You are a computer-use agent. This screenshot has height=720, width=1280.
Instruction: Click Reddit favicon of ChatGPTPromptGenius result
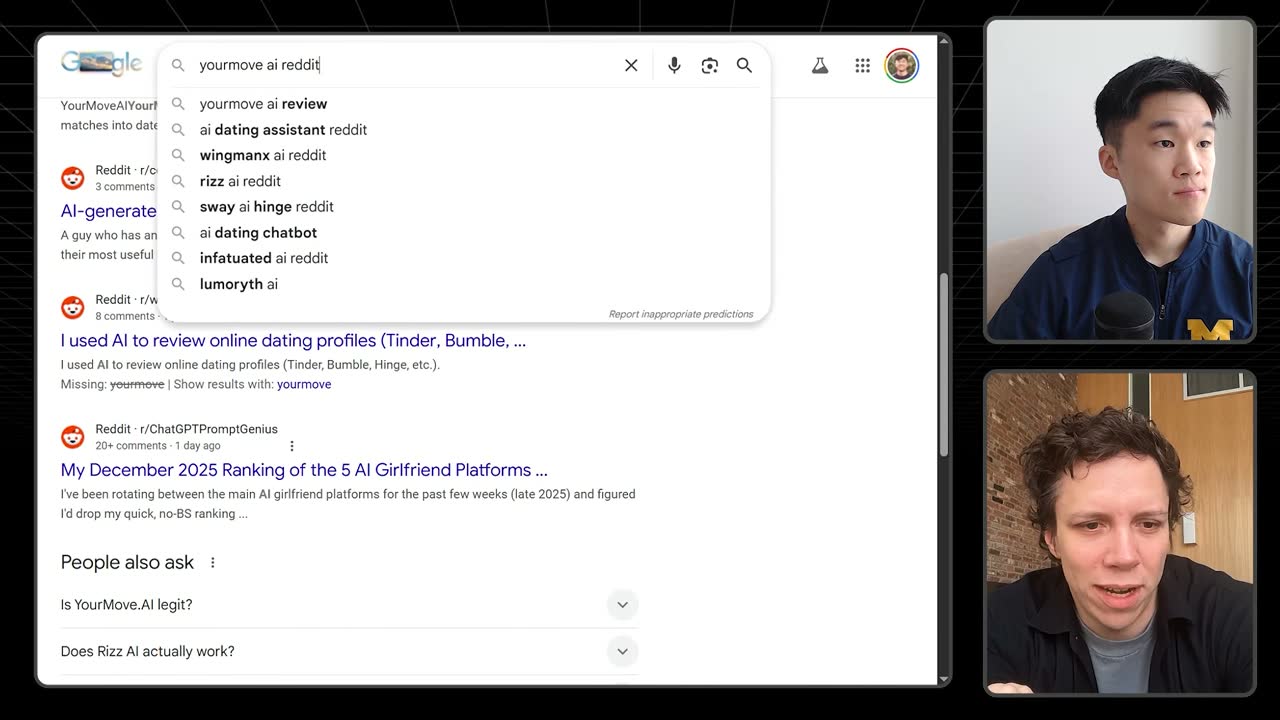pos(73,437)
